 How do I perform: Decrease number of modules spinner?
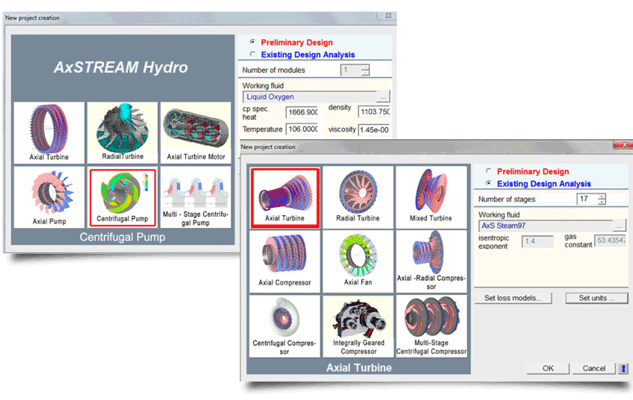(365, 73)
